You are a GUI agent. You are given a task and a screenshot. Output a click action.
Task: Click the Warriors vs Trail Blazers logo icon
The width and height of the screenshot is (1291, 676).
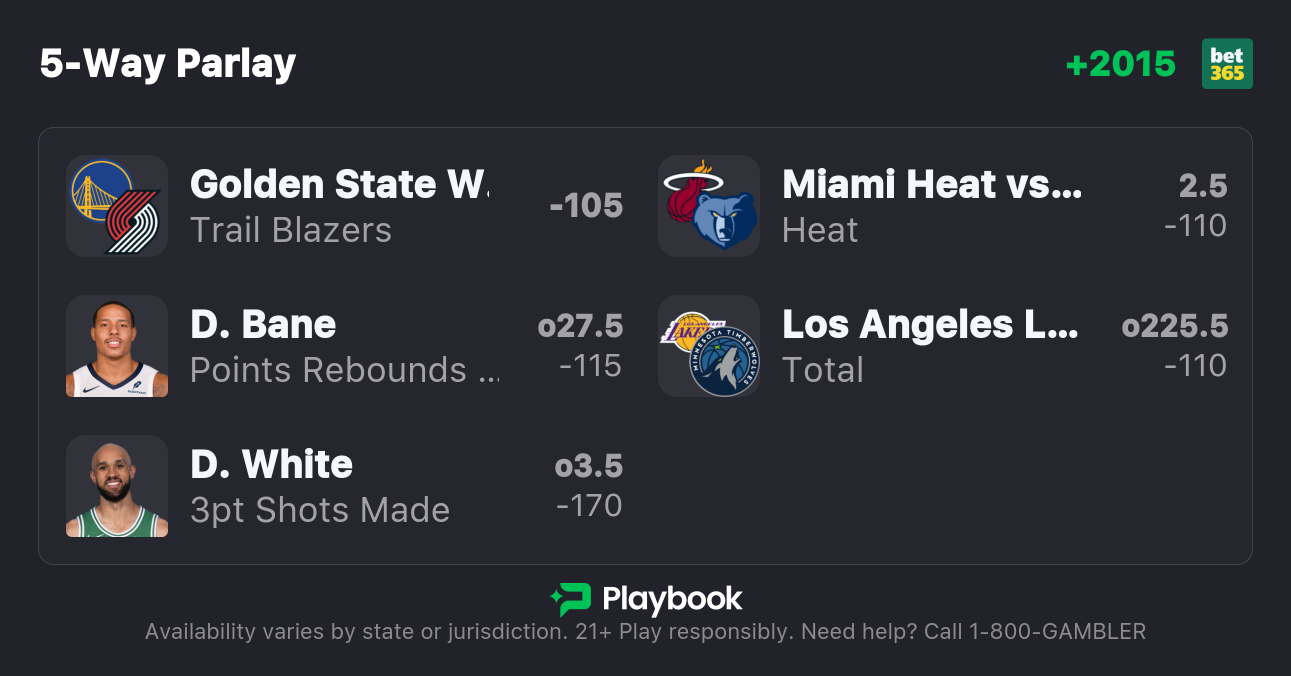point(116,206)
